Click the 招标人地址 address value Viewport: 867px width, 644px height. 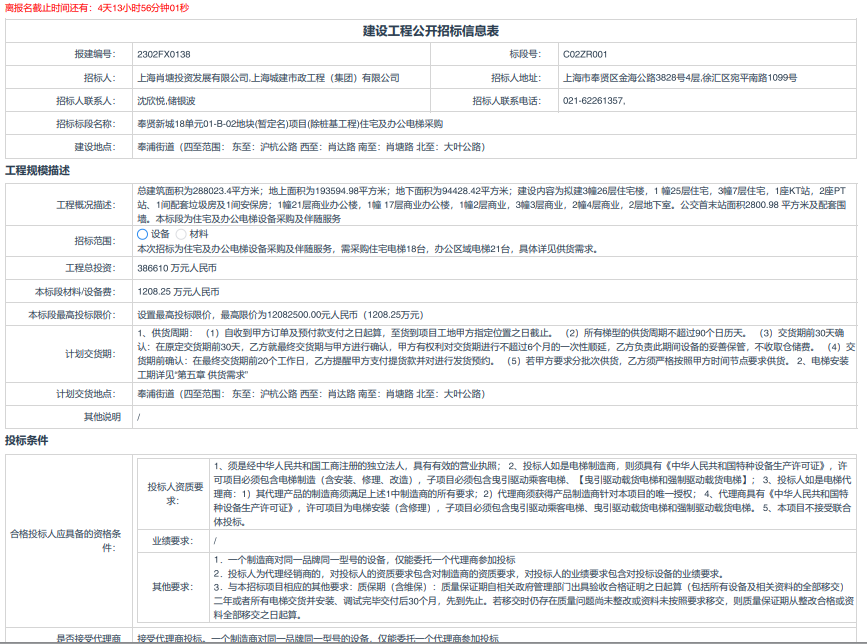[679, 77]
